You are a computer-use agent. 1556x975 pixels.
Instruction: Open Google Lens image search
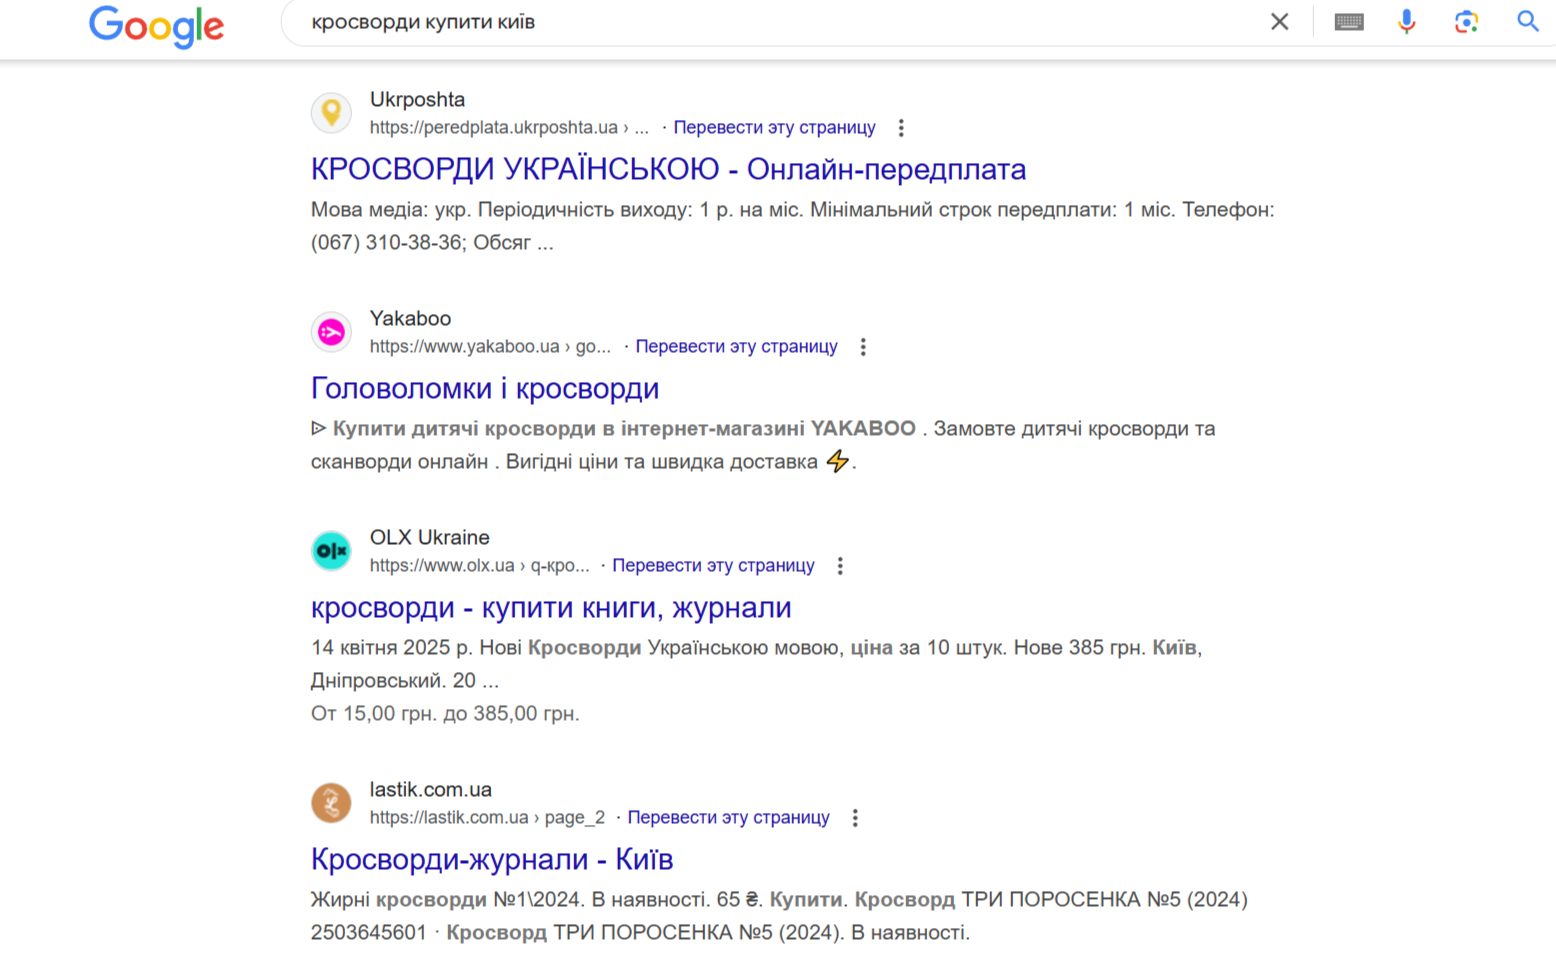[x=1466, y=22]
